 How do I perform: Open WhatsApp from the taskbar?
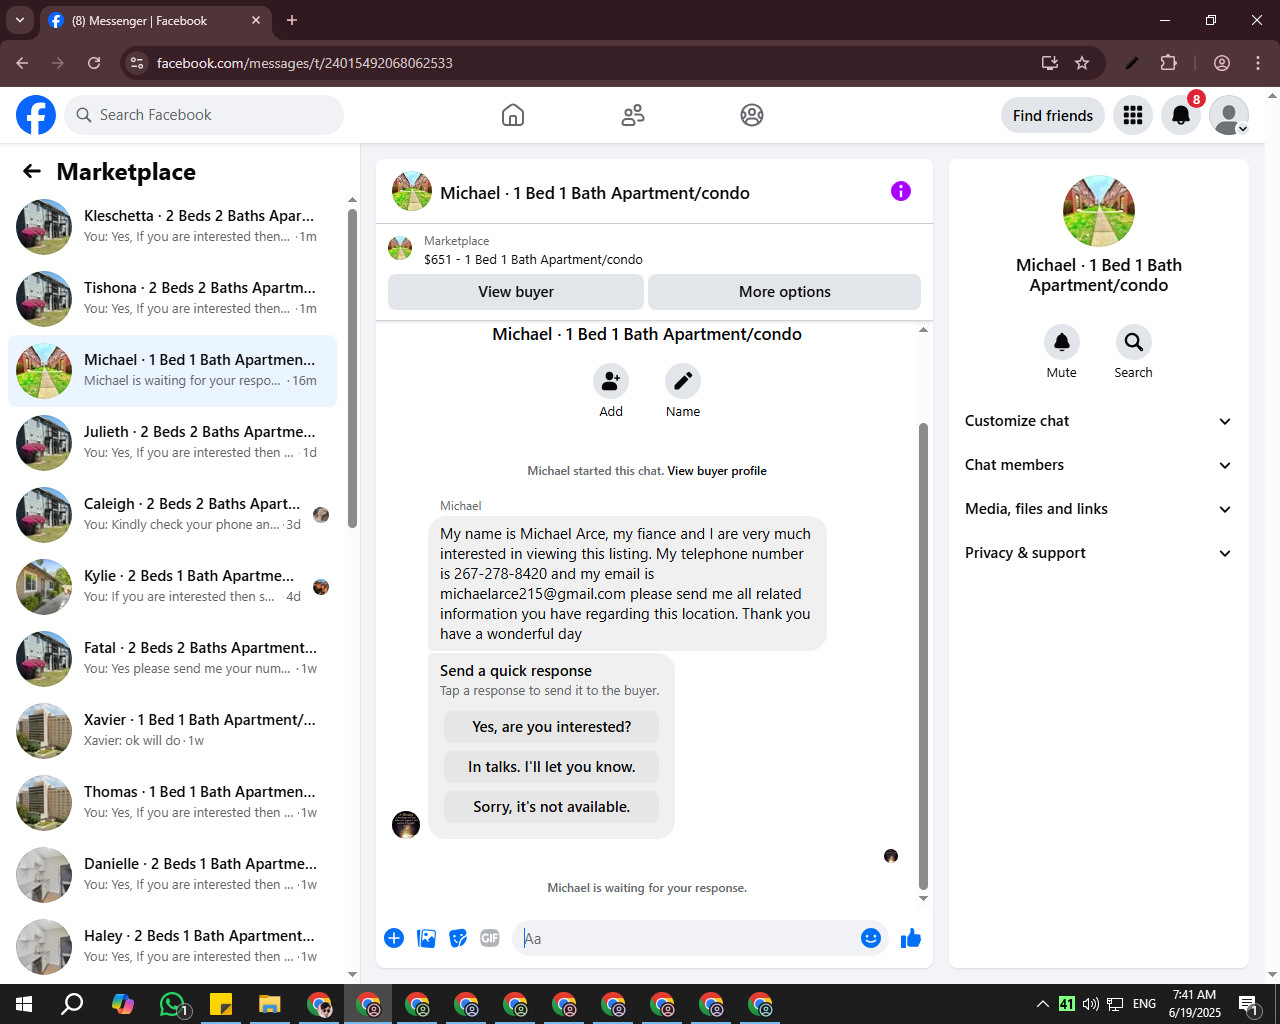tap(172, 1004)
